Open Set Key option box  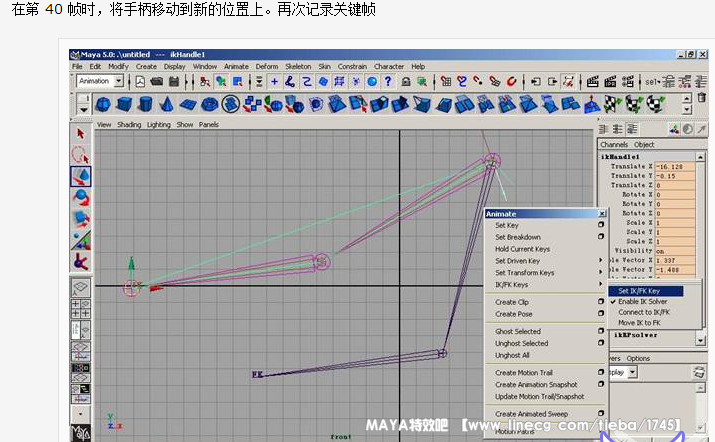601,224
